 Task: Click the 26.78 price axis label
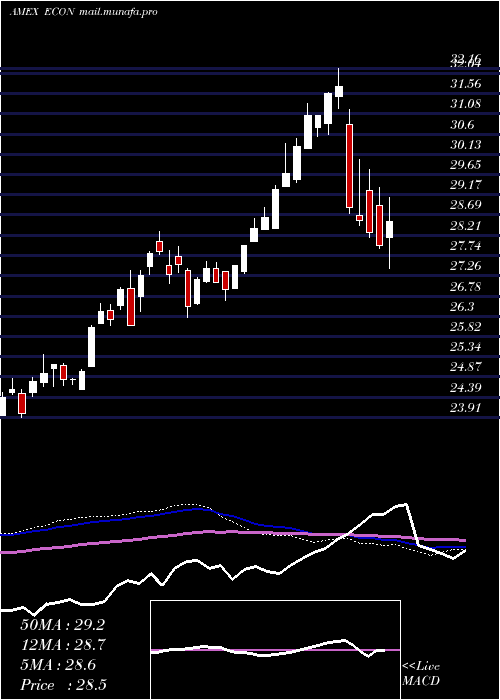point(466,286)
